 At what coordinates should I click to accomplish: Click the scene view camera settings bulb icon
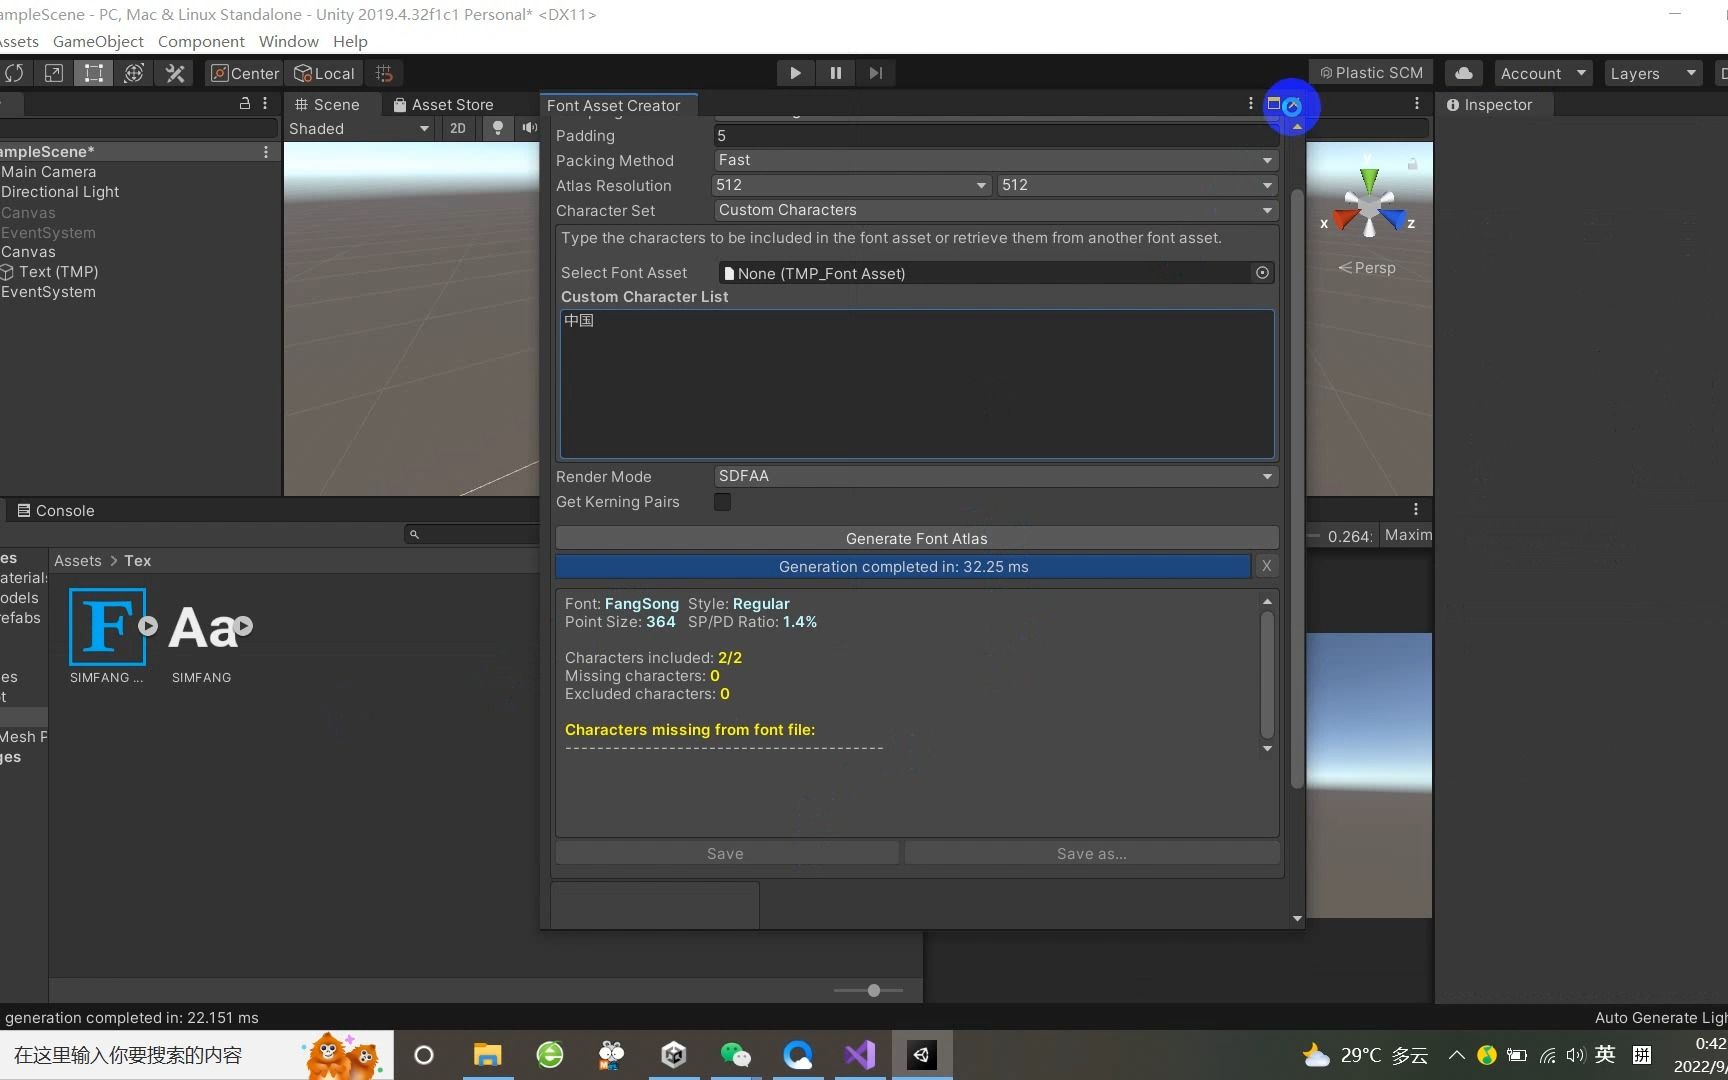click(x=497, y=128)
